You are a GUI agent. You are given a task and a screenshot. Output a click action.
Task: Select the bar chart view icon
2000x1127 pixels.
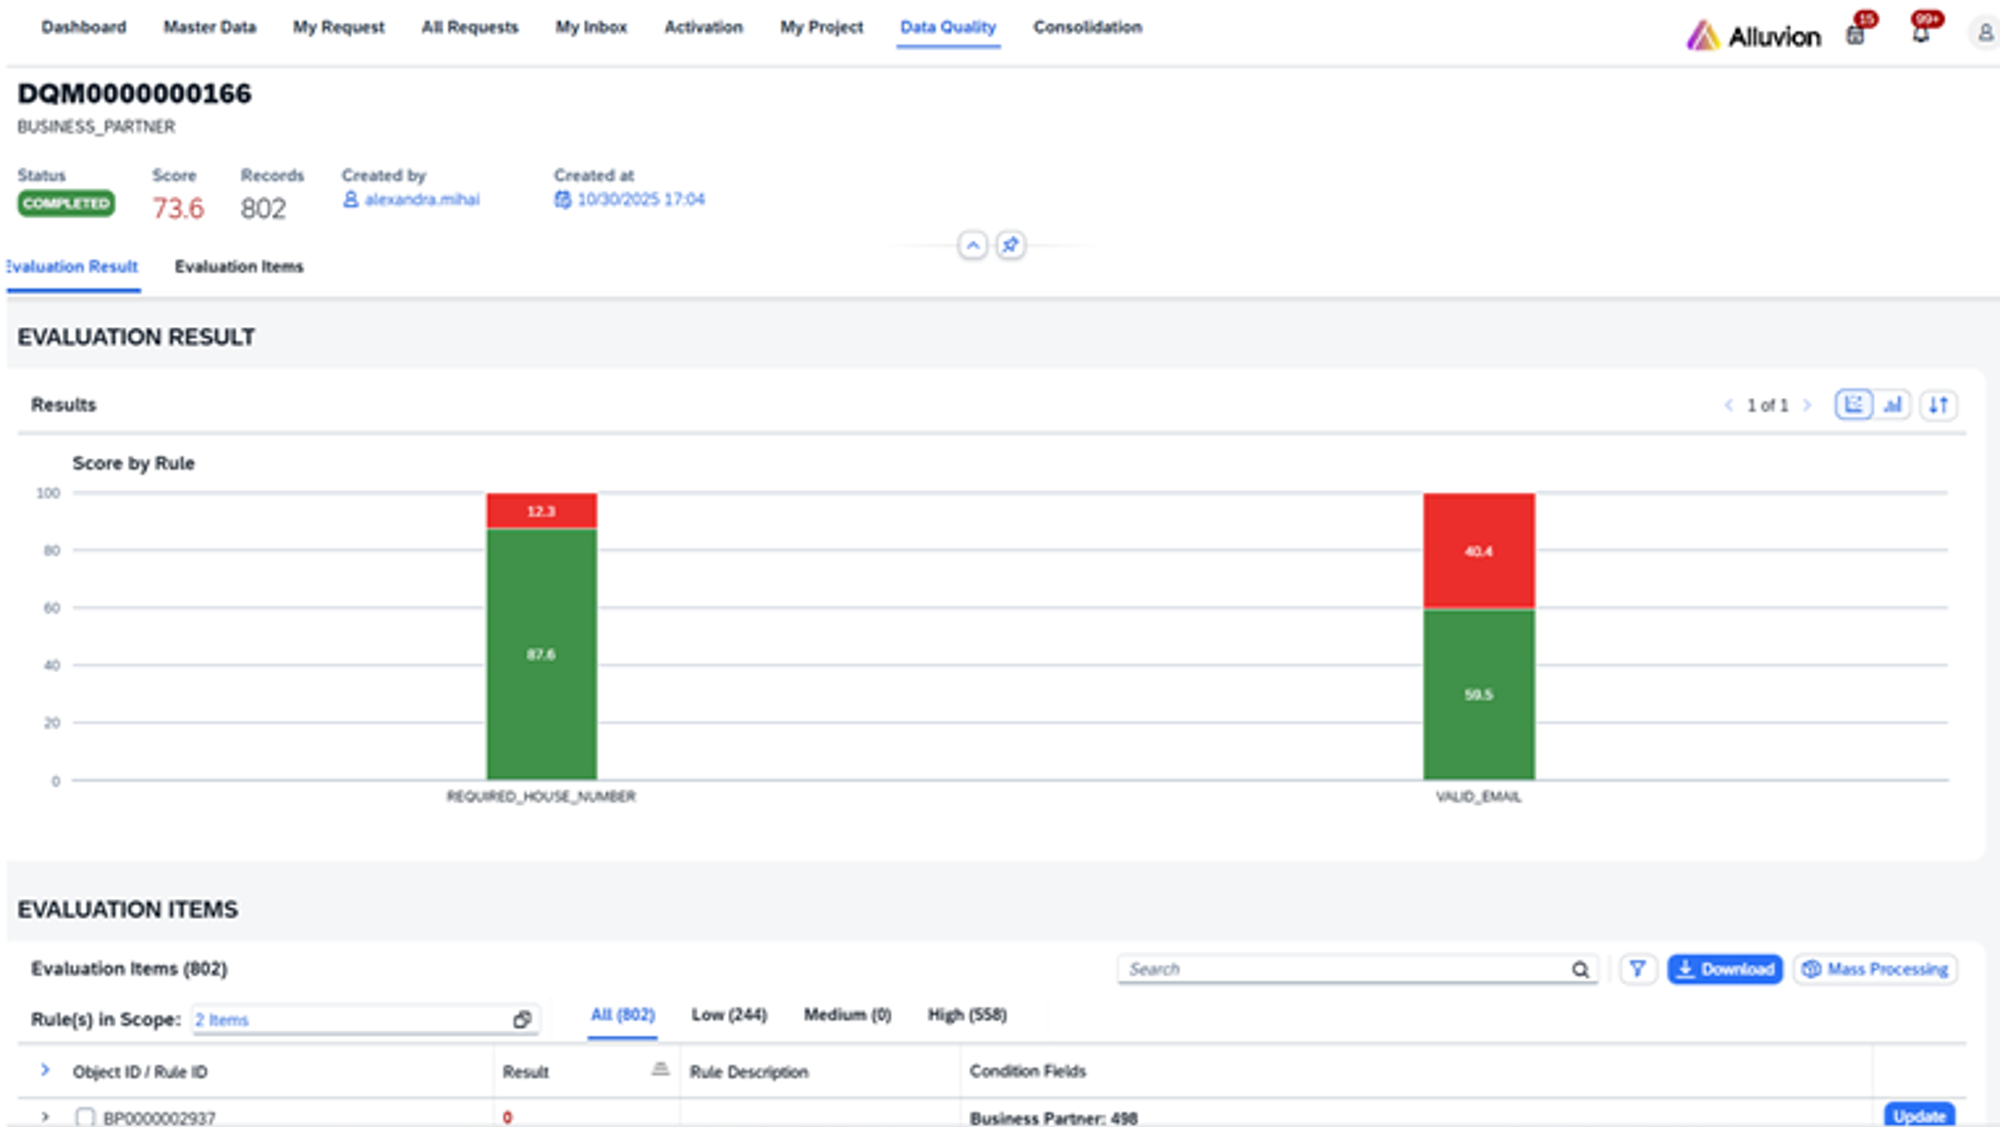point(1893,405)
